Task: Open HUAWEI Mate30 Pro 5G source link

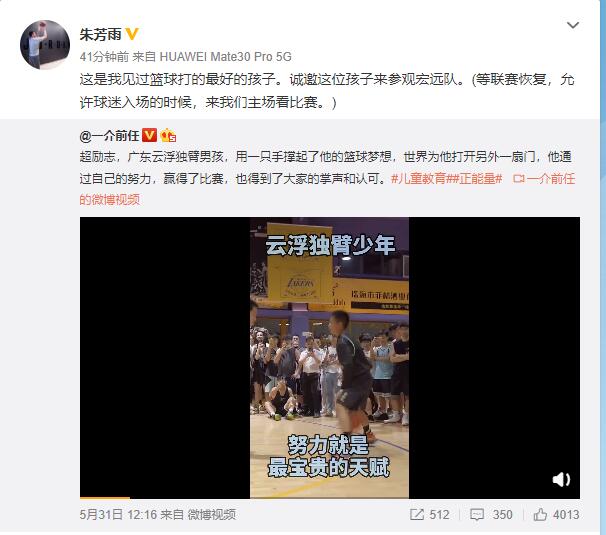Action: (x=225, y=57)
